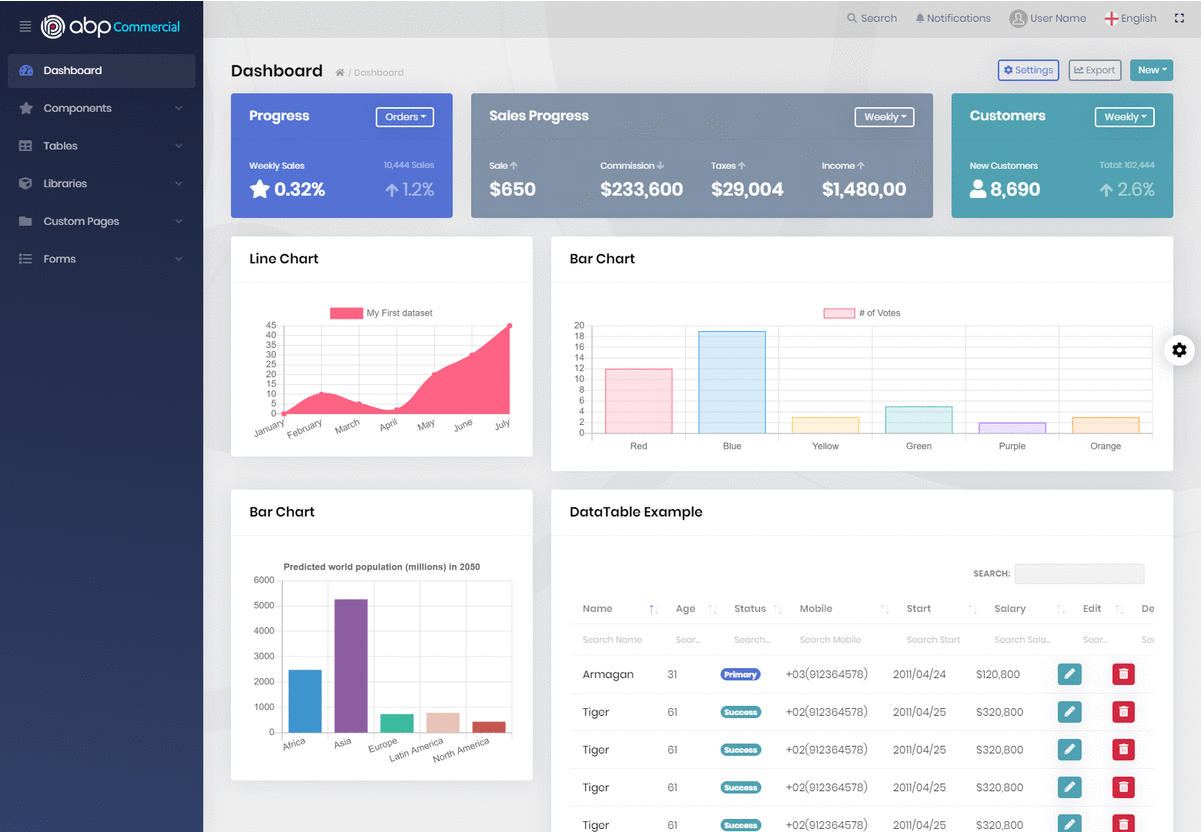Click the Asia bar in population chart
The image size is (1201, 832).
(x=350, y=665)
